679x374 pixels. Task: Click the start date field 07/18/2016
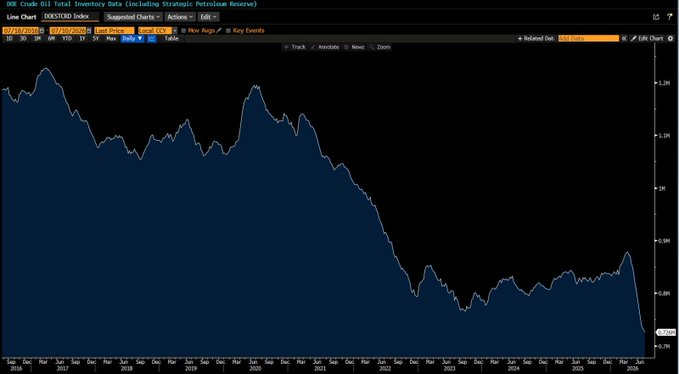(20, 31)
